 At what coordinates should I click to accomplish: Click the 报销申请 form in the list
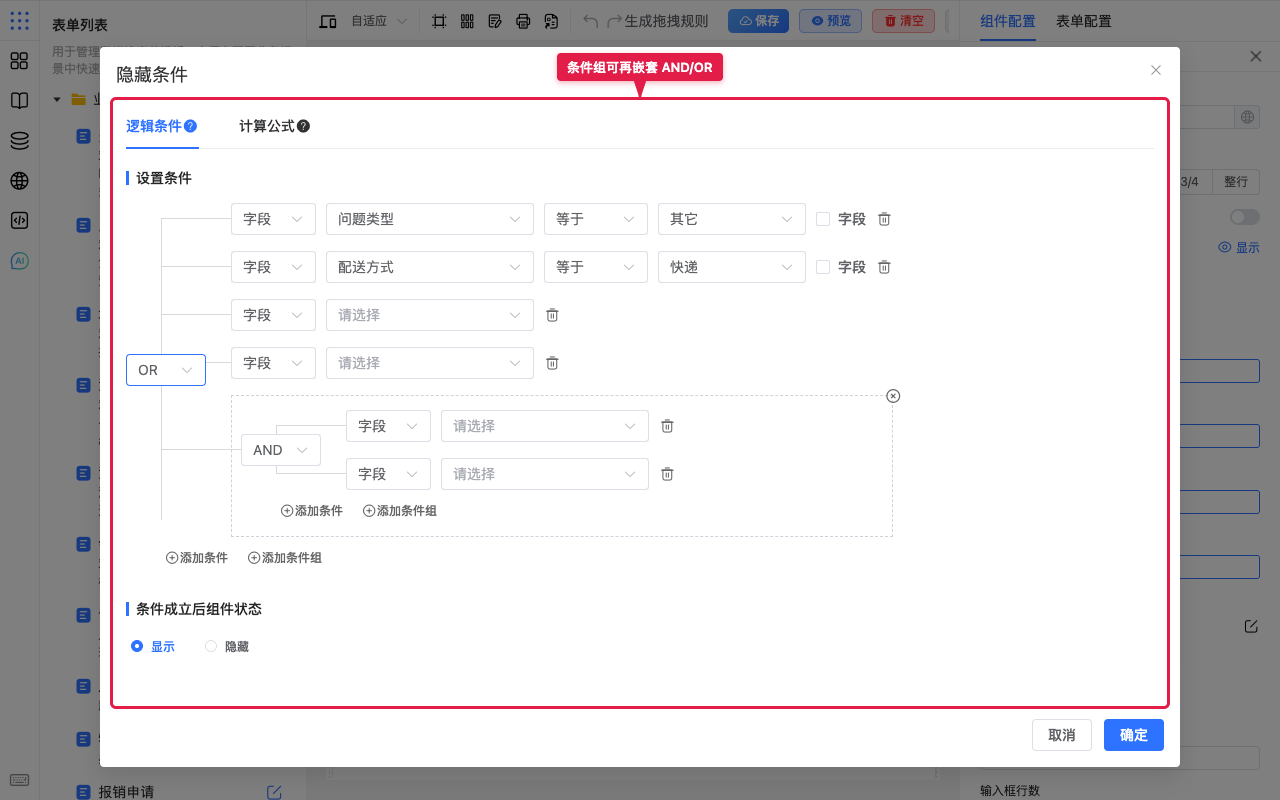[126, 792]
